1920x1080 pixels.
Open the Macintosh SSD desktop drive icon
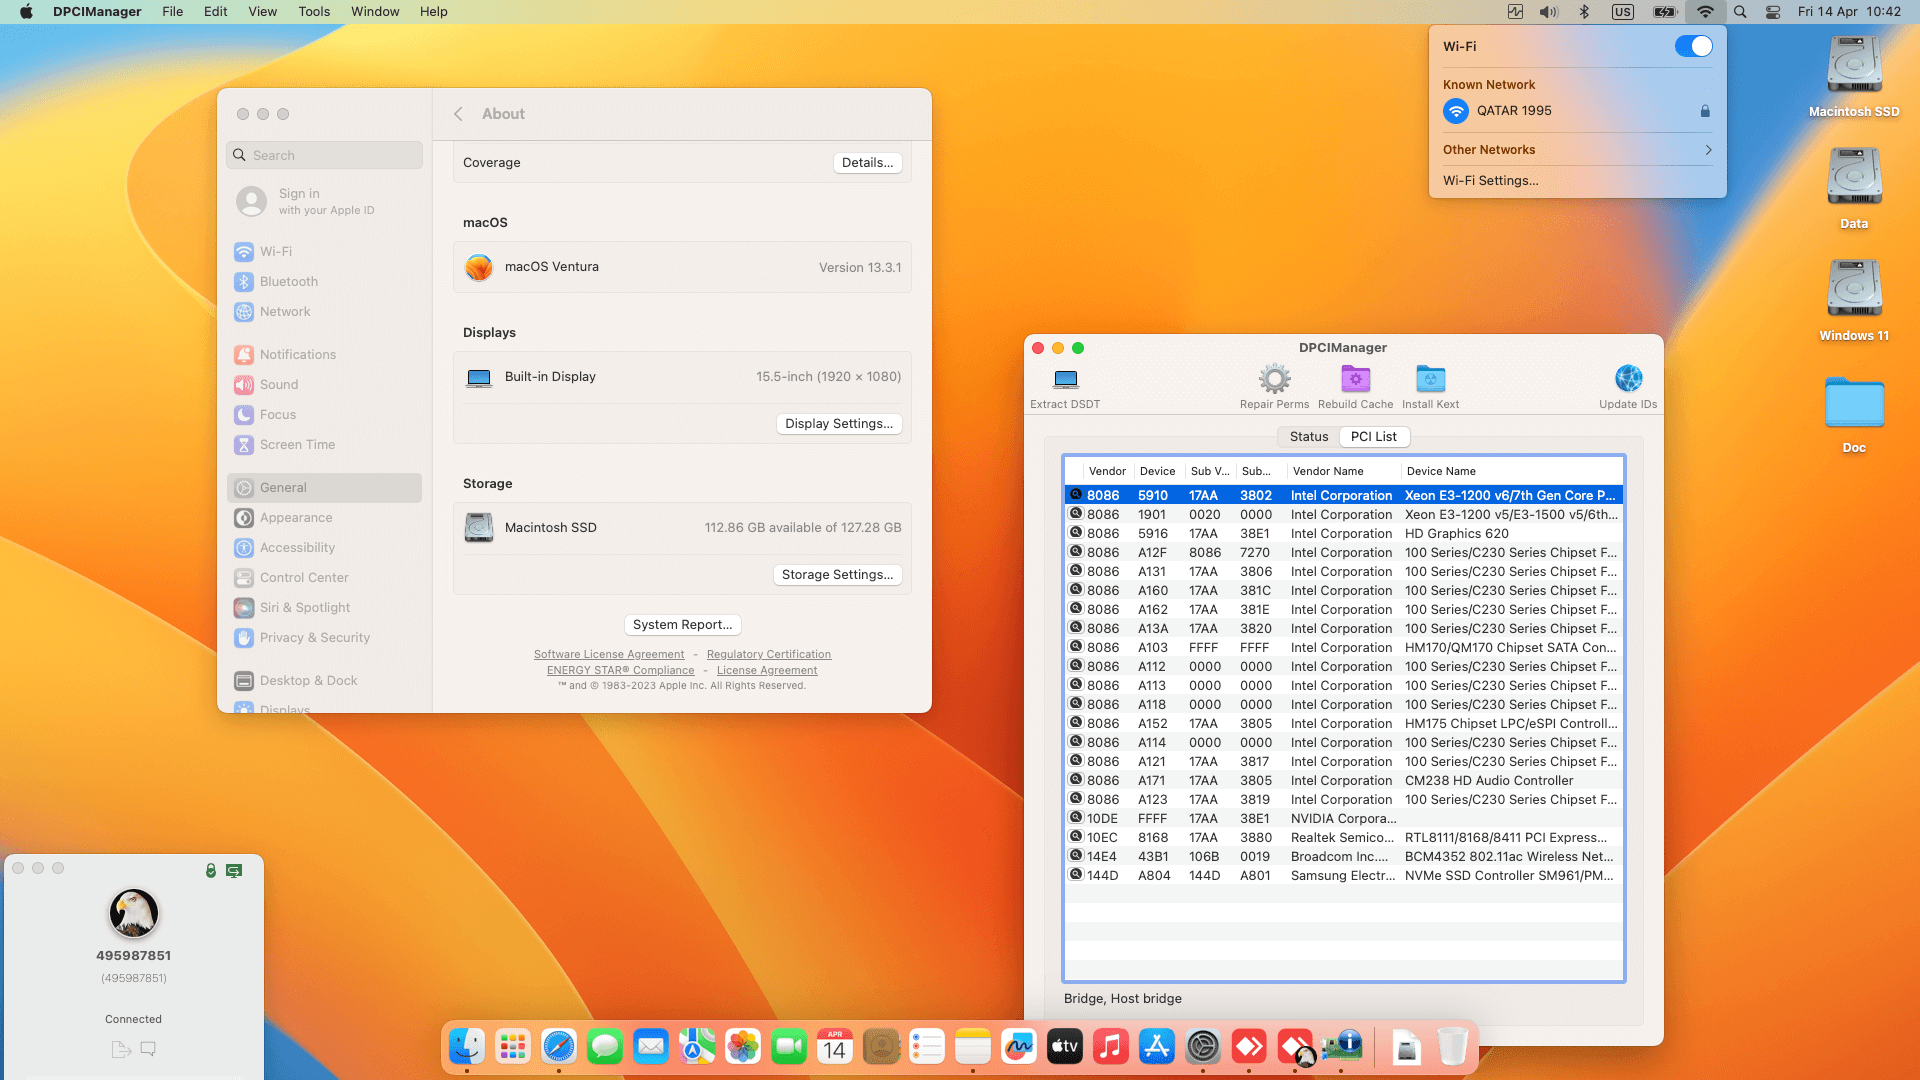(x=1854, y=66)
